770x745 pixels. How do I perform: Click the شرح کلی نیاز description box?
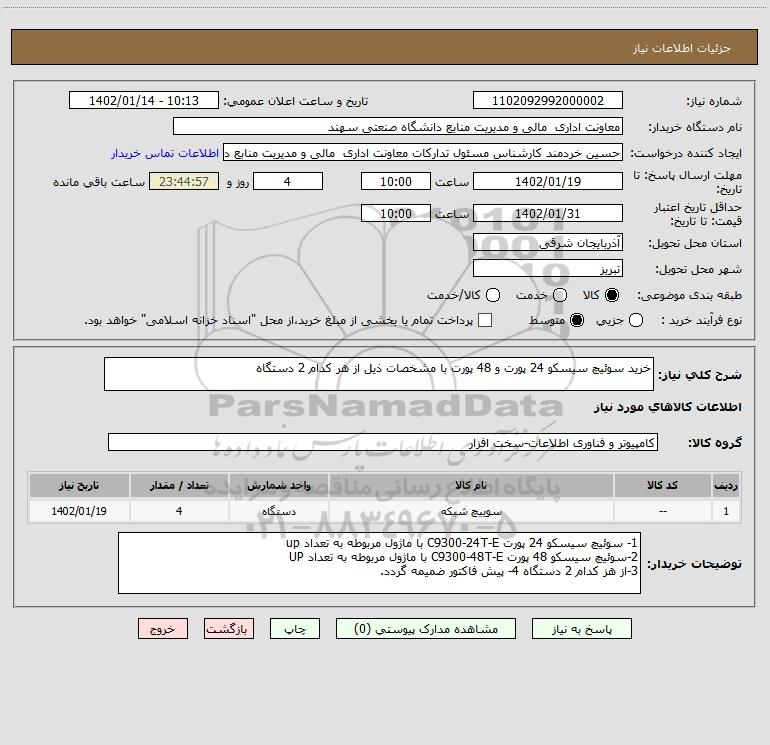(x=379, y=374)
